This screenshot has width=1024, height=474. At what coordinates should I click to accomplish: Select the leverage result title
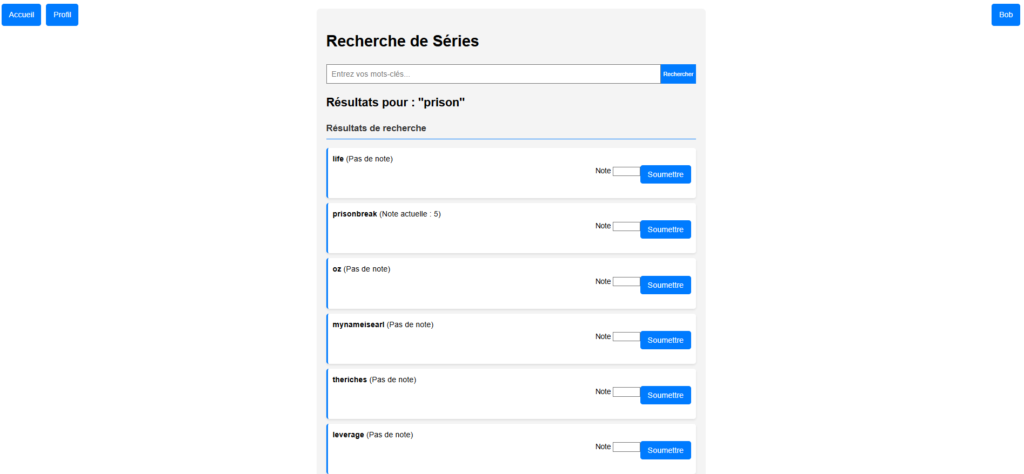click(x=348, y=435)
